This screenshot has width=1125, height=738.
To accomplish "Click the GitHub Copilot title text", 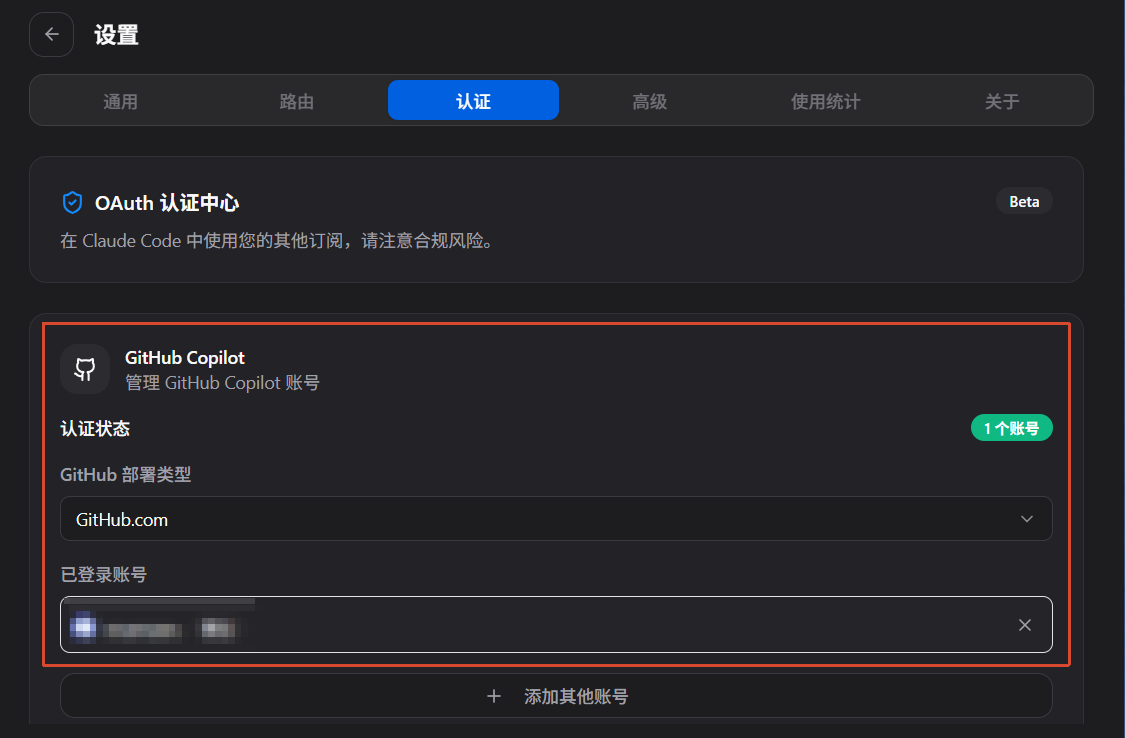I will pos(184,357).
